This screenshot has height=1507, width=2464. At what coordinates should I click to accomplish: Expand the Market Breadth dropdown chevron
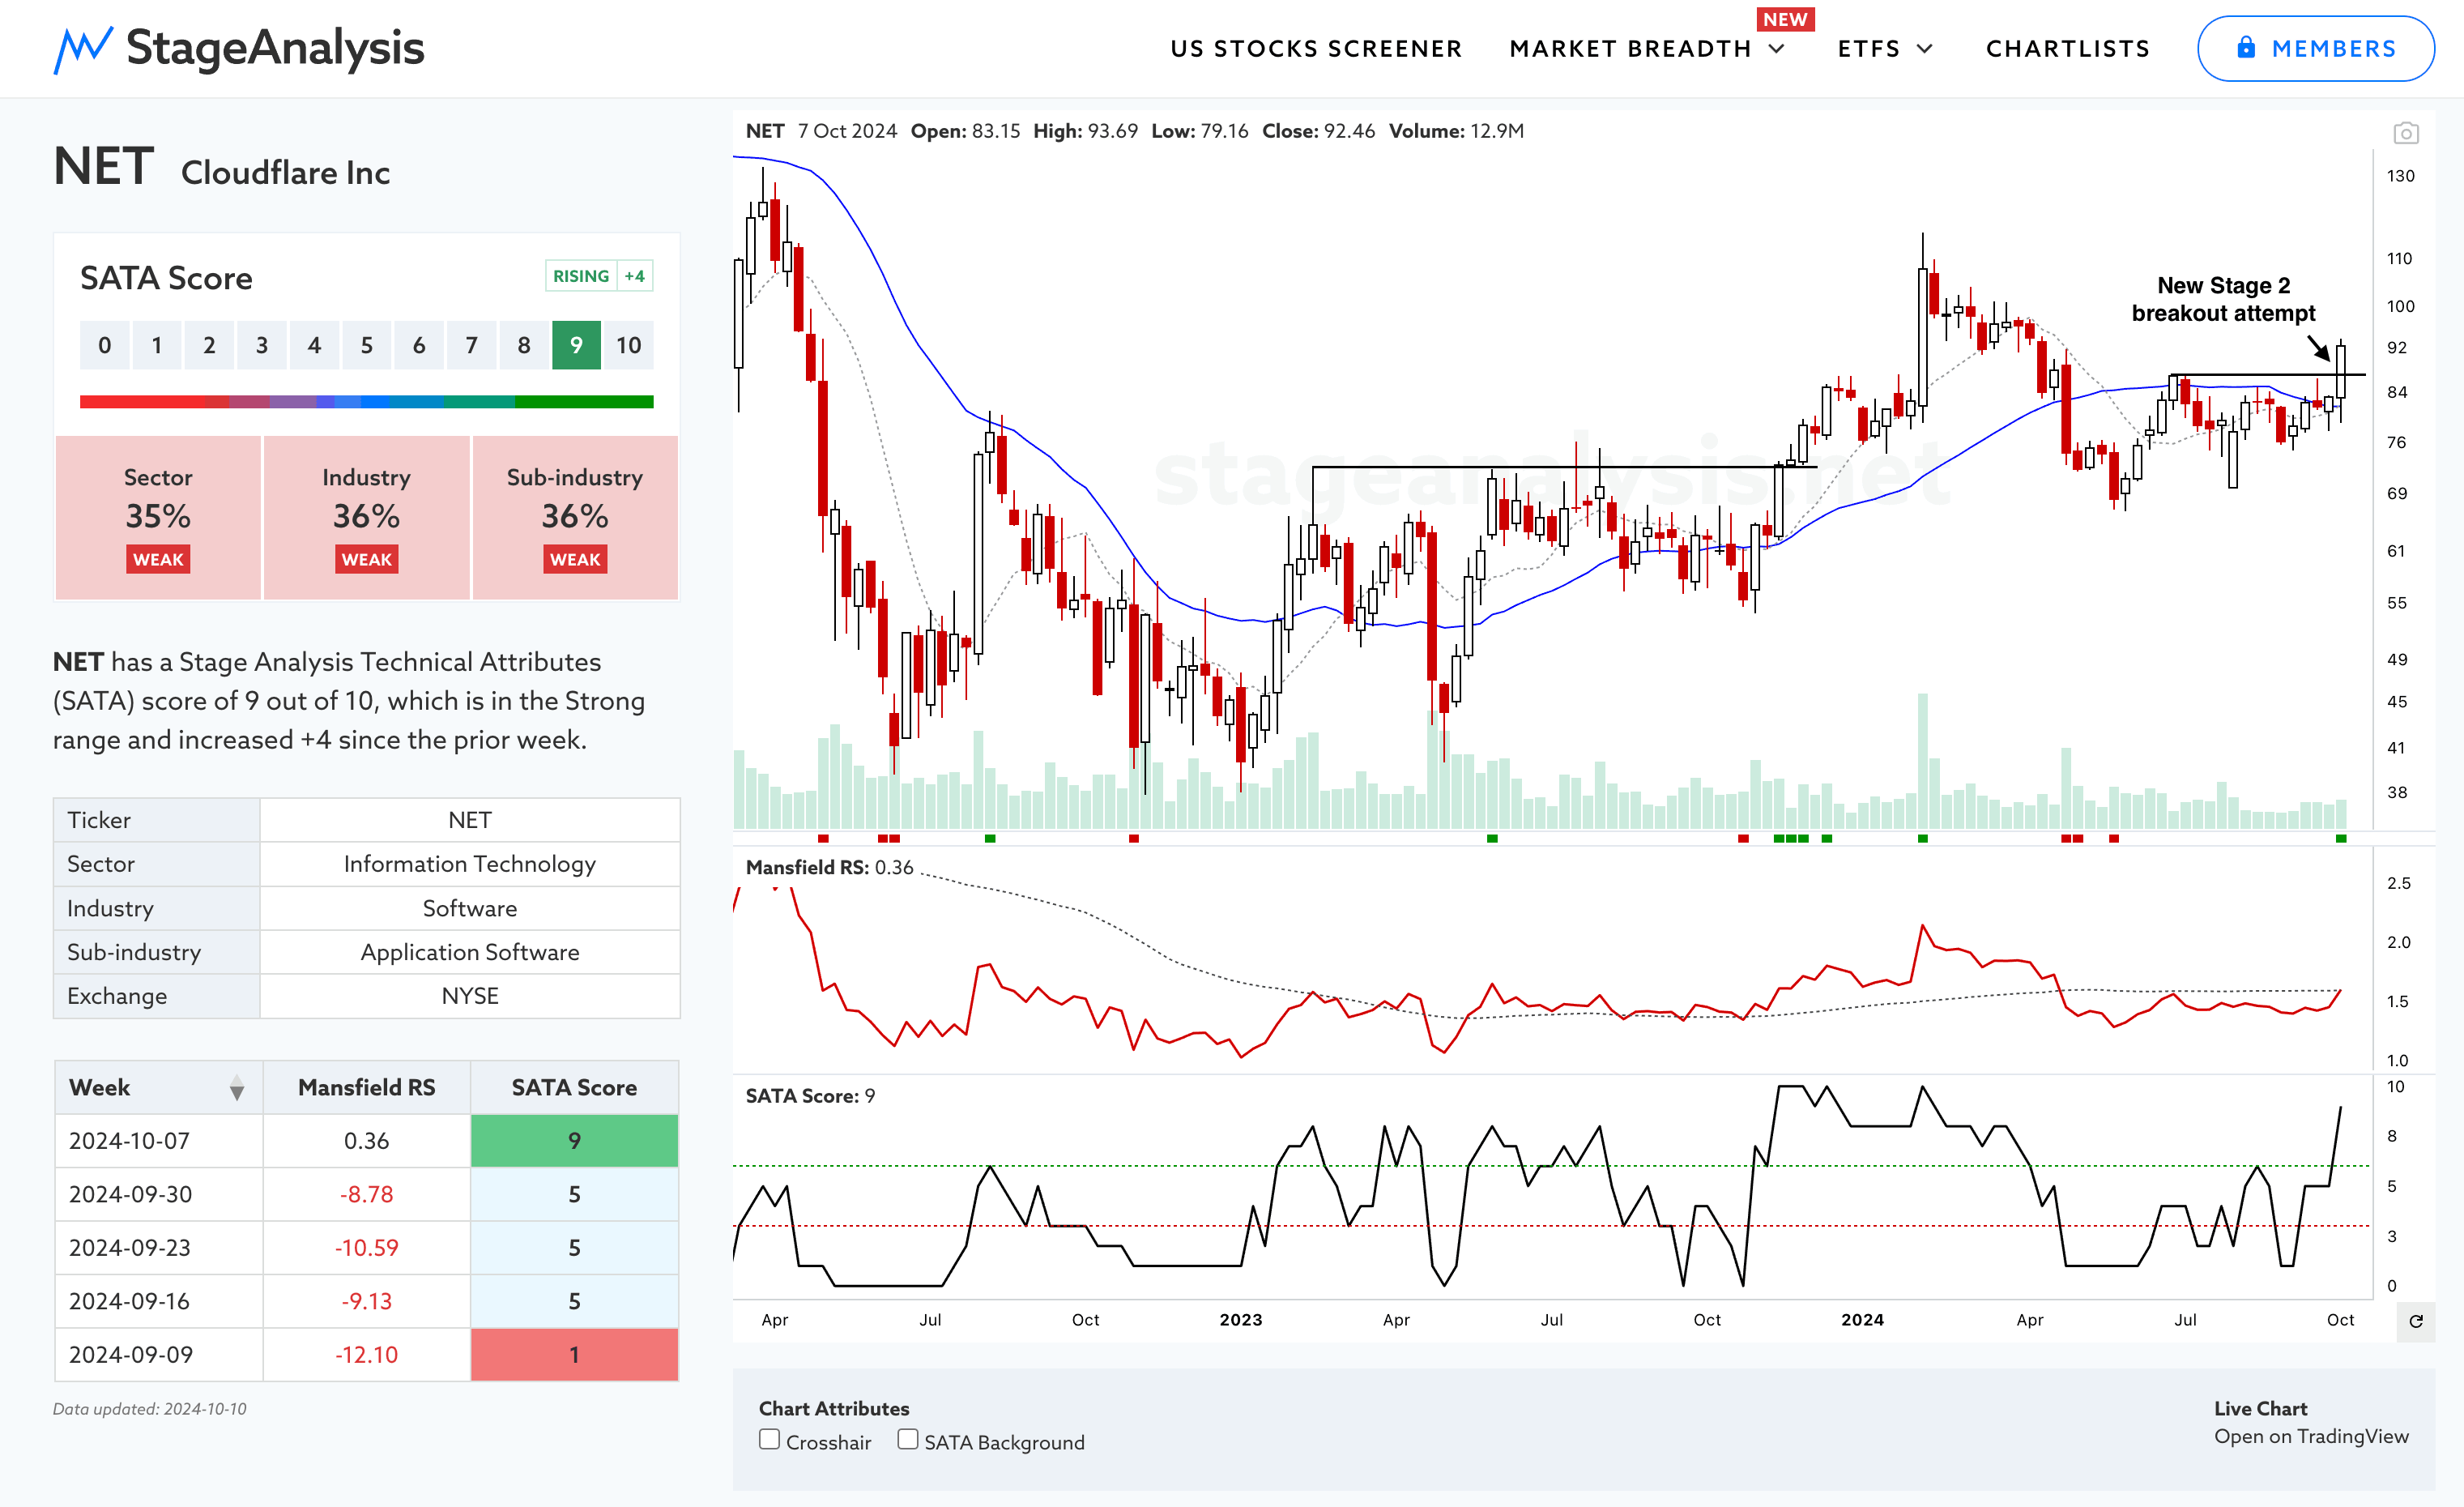coord(1777,48)
